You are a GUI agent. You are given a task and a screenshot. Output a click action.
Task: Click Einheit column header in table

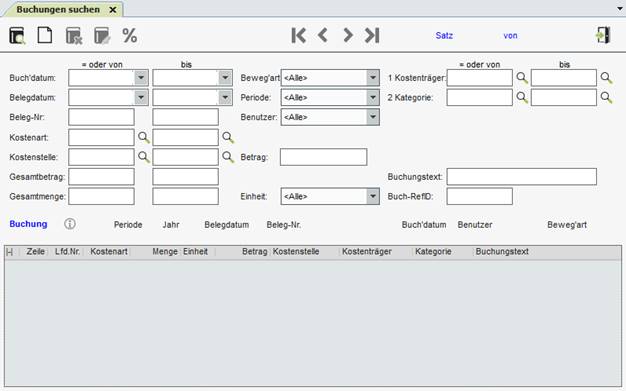196,252
